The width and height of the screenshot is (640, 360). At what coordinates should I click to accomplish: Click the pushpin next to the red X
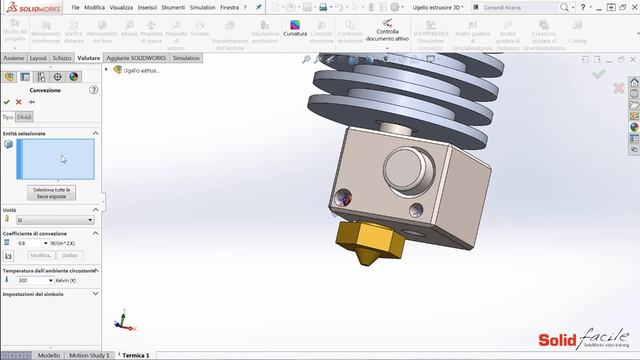[x=31, y=102]
